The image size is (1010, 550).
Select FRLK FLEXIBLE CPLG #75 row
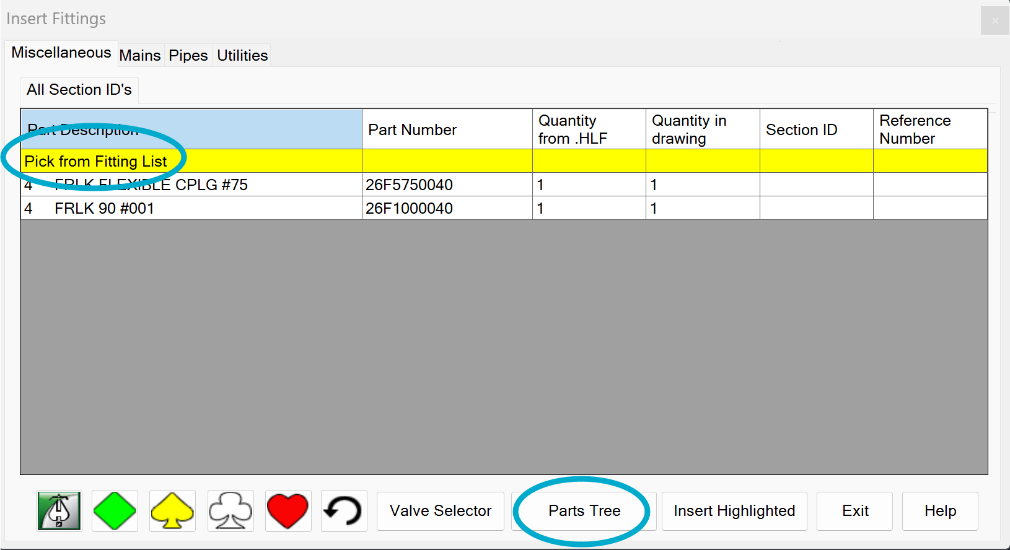(x=504, y=185)
